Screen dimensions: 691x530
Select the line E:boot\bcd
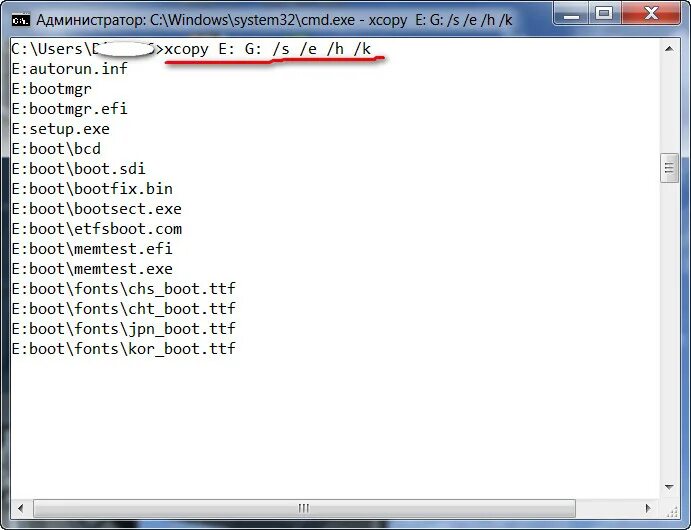(x=56, y=149)
